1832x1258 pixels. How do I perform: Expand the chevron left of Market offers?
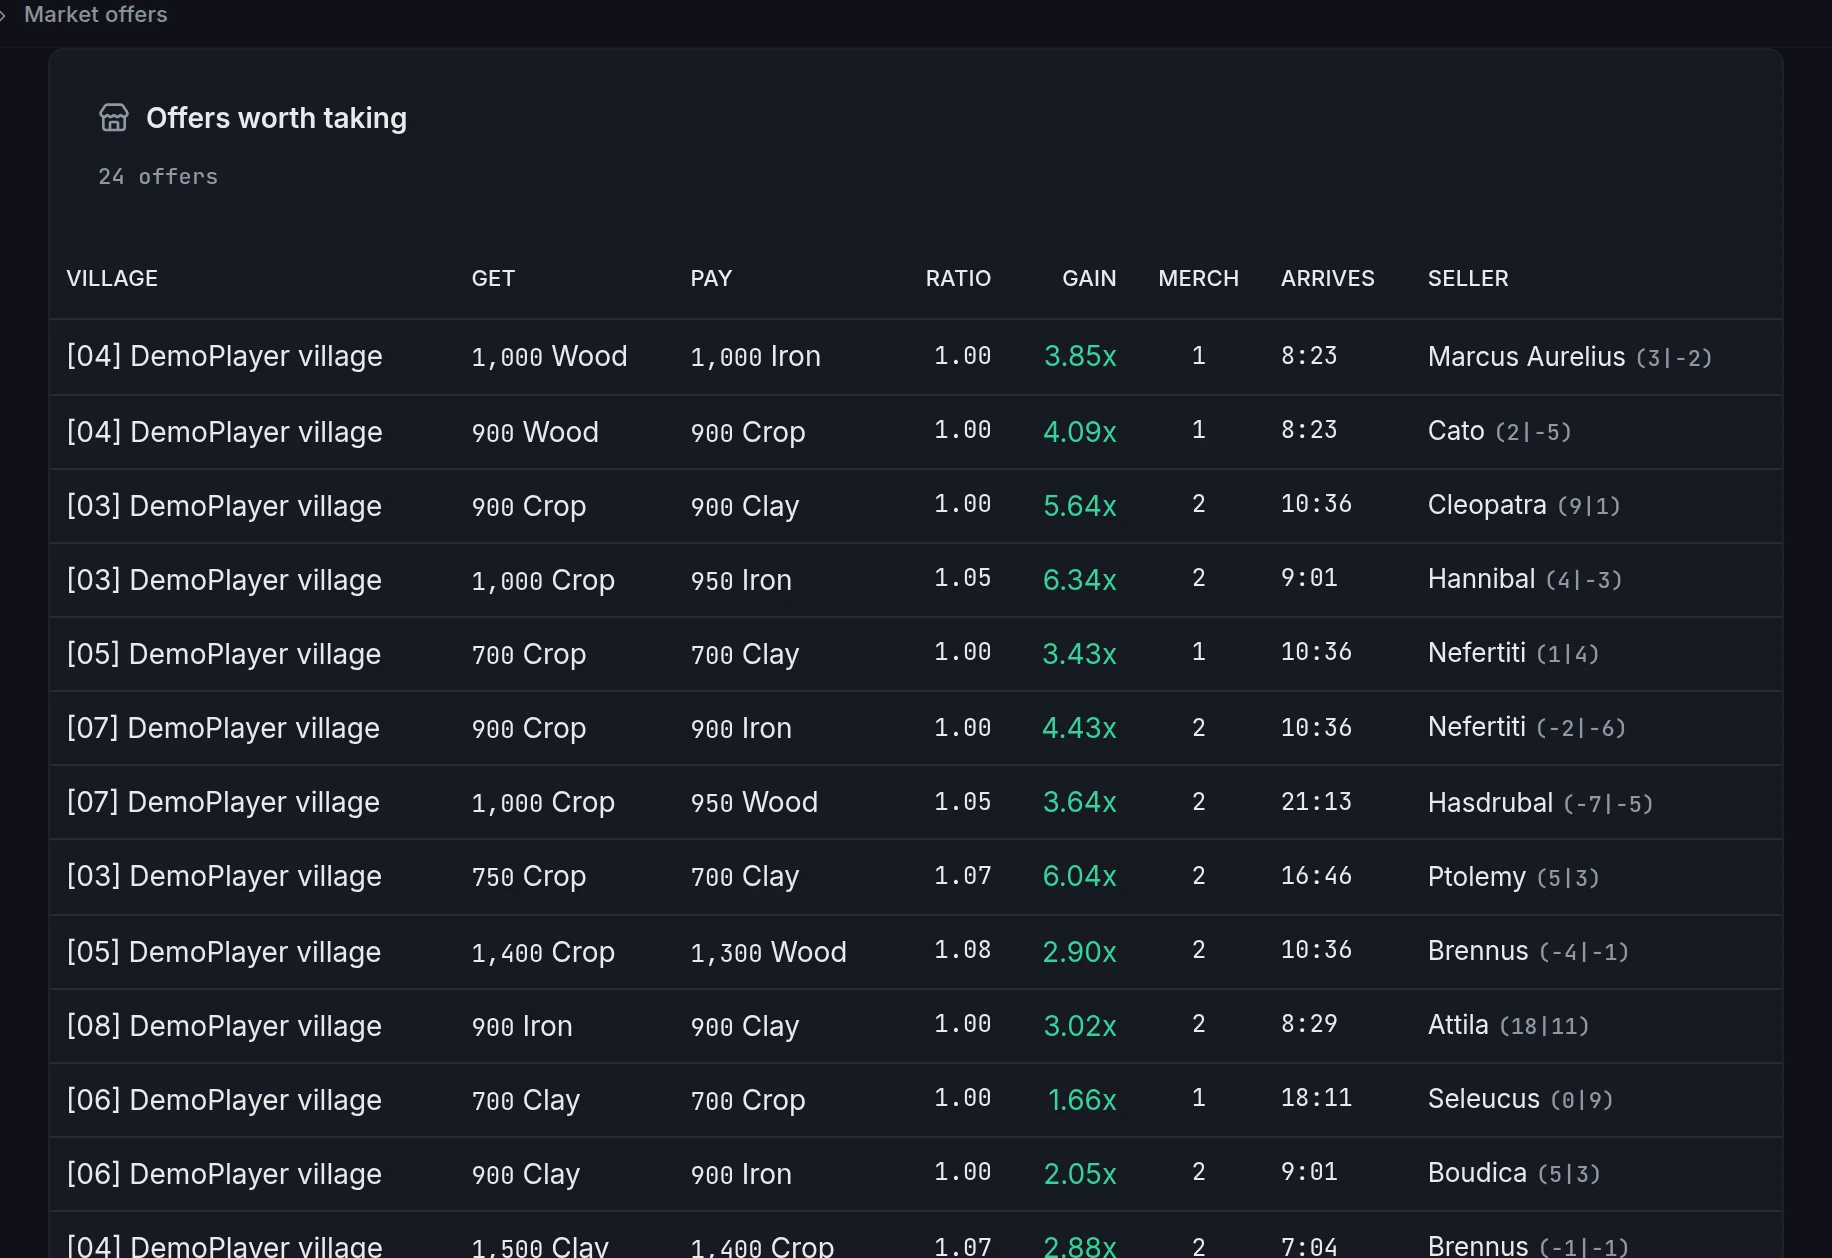3,15
